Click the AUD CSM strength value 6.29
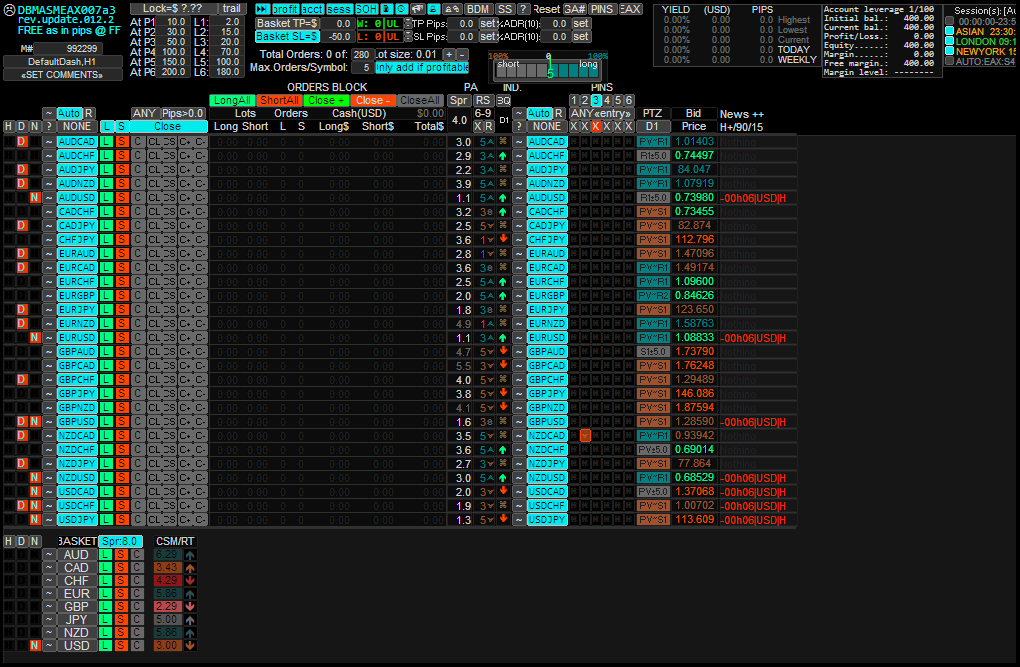 click(x=167, y=555)
